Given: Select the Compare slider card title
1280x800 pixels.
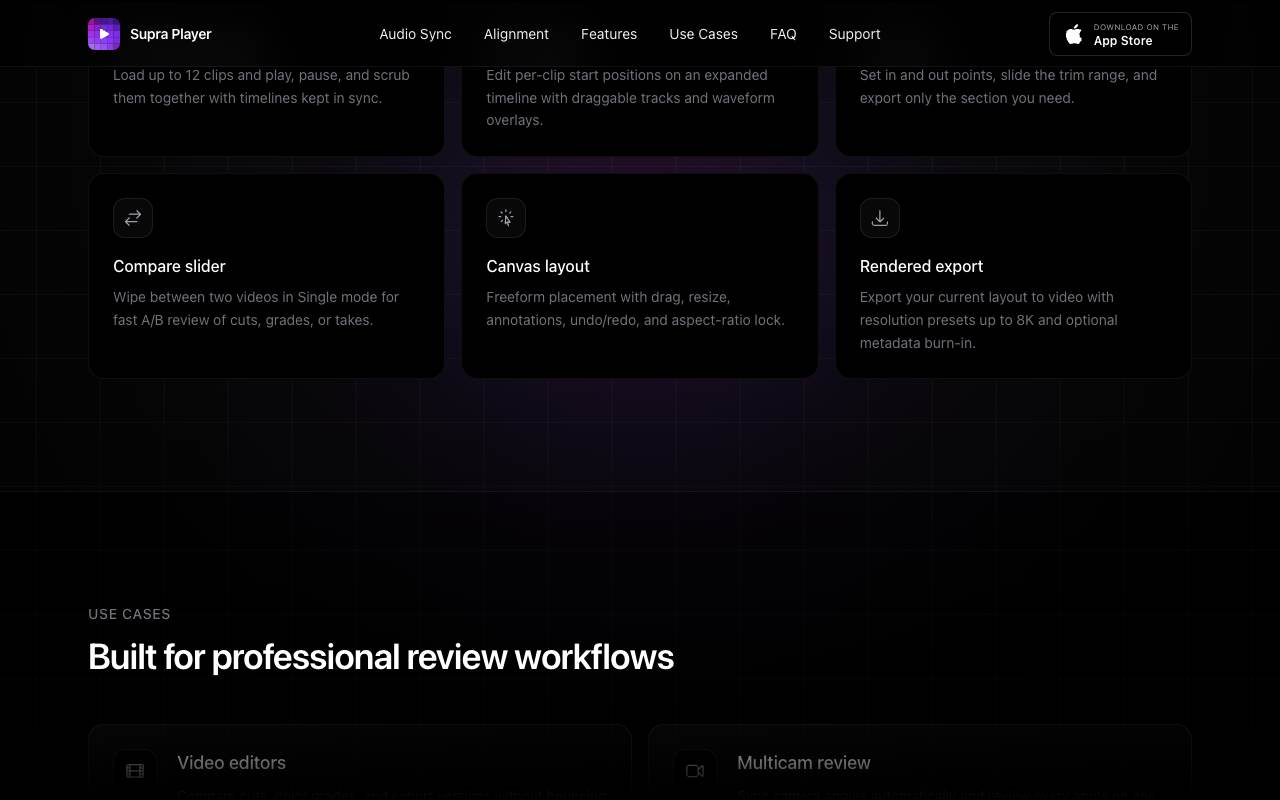Looking at the screenshot, I should click(169, 266).
